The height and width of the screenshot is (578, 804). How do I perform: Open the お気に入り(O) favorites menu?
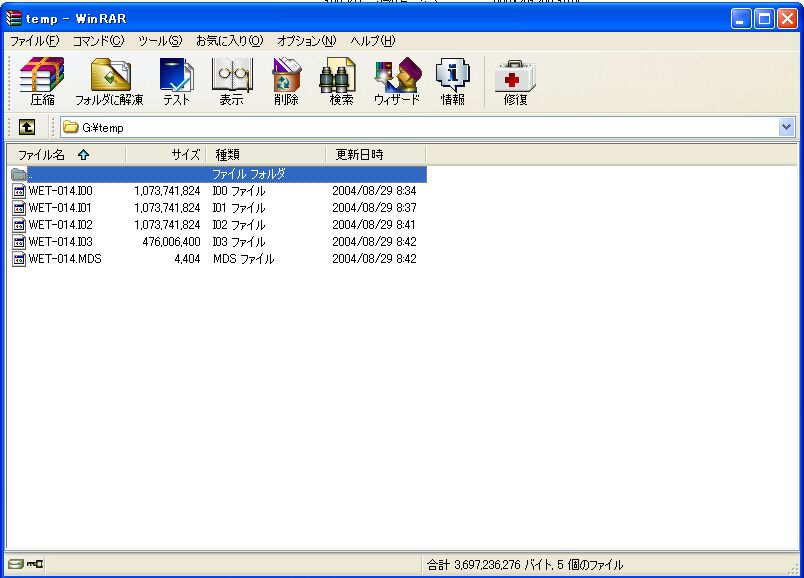[230, 41]
